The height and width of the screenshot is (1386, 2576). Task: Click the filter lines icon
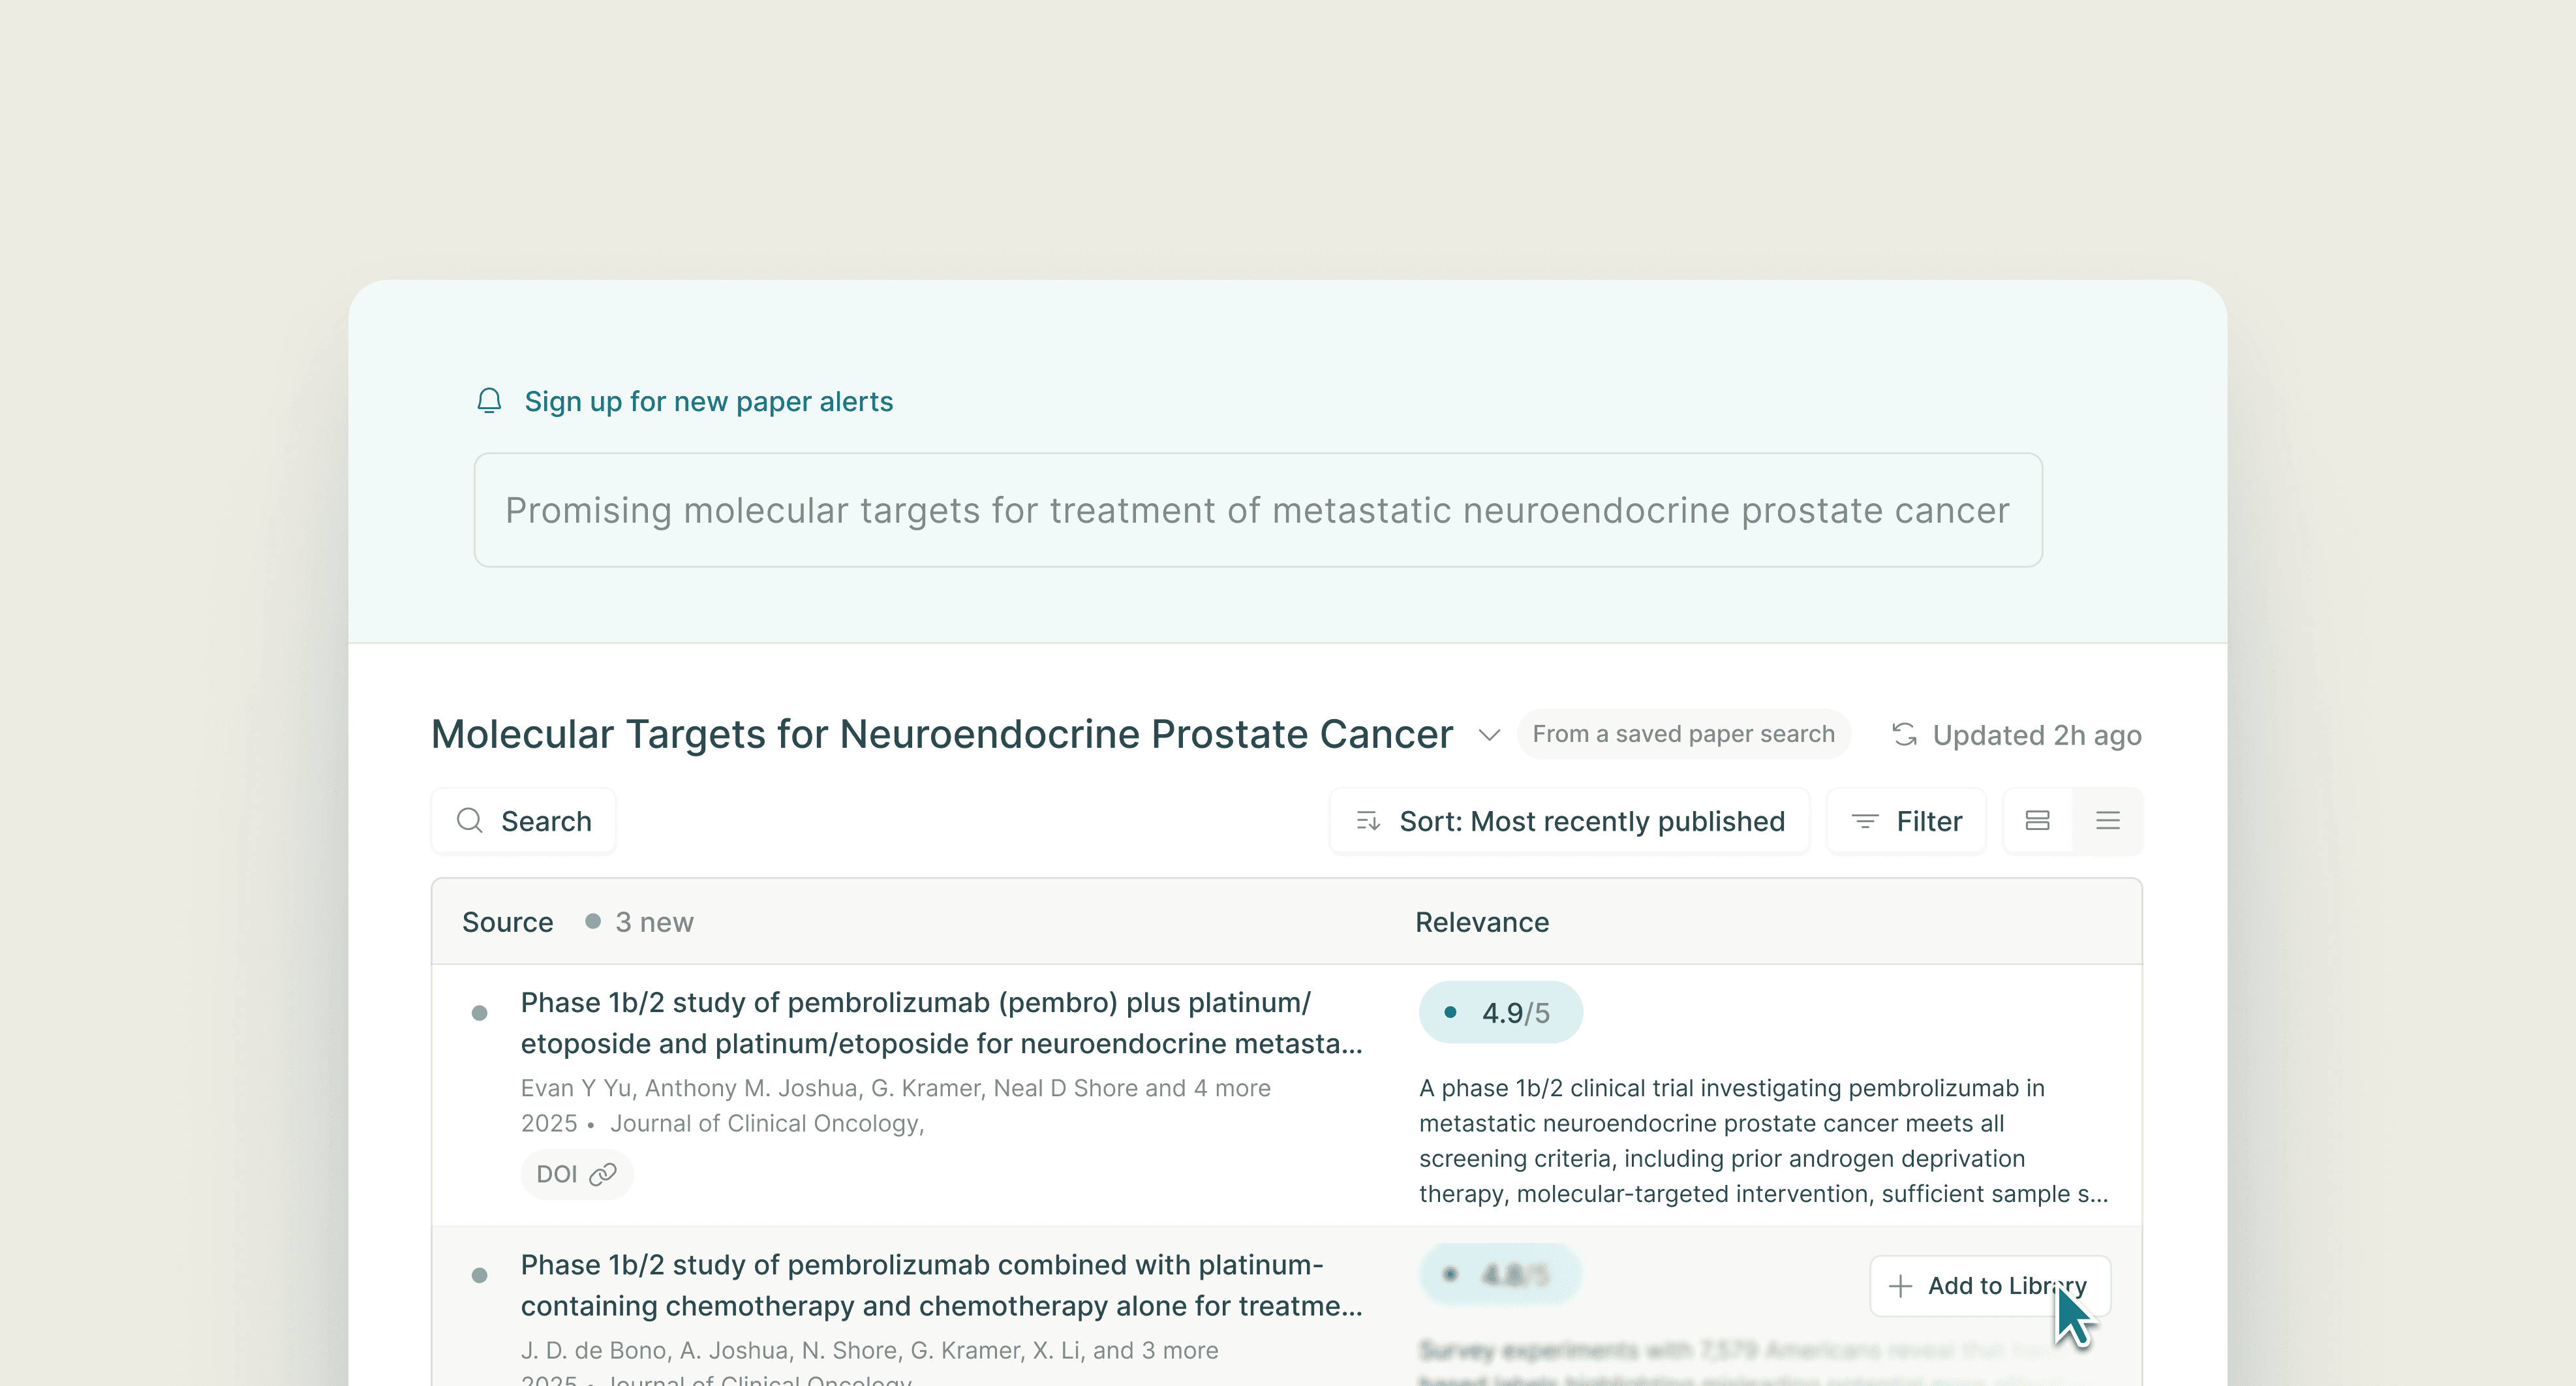1864,822
